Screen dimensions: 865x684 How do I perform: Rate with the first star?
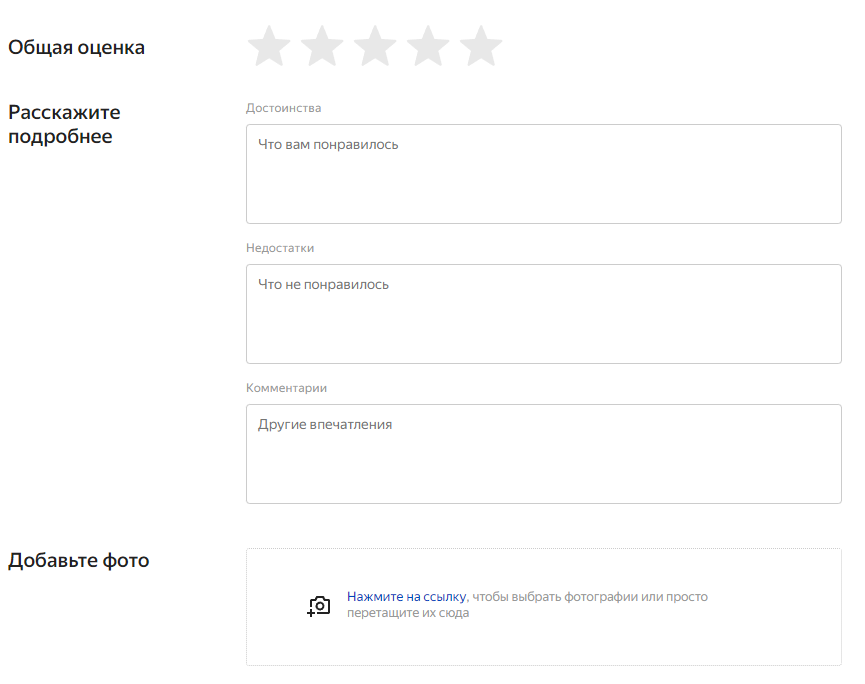[x=269, y=46]
